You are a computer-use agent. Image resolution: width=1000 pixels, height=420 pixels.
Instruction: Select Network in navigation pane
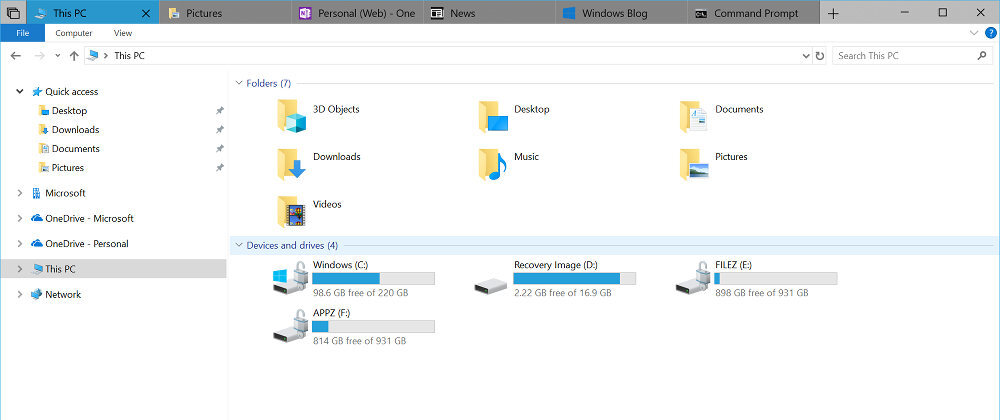click(x=63, y=295)
